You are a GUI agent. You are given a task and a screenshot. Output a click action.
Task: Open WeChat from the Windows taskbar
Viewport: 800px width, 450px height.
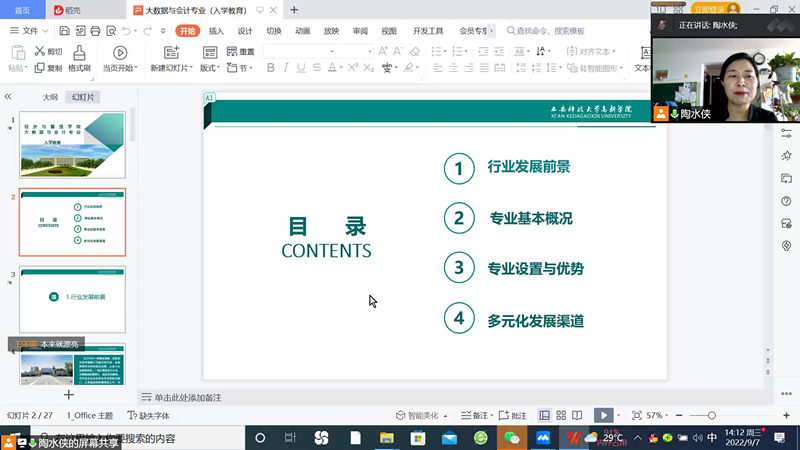click(x=512, y=438)
